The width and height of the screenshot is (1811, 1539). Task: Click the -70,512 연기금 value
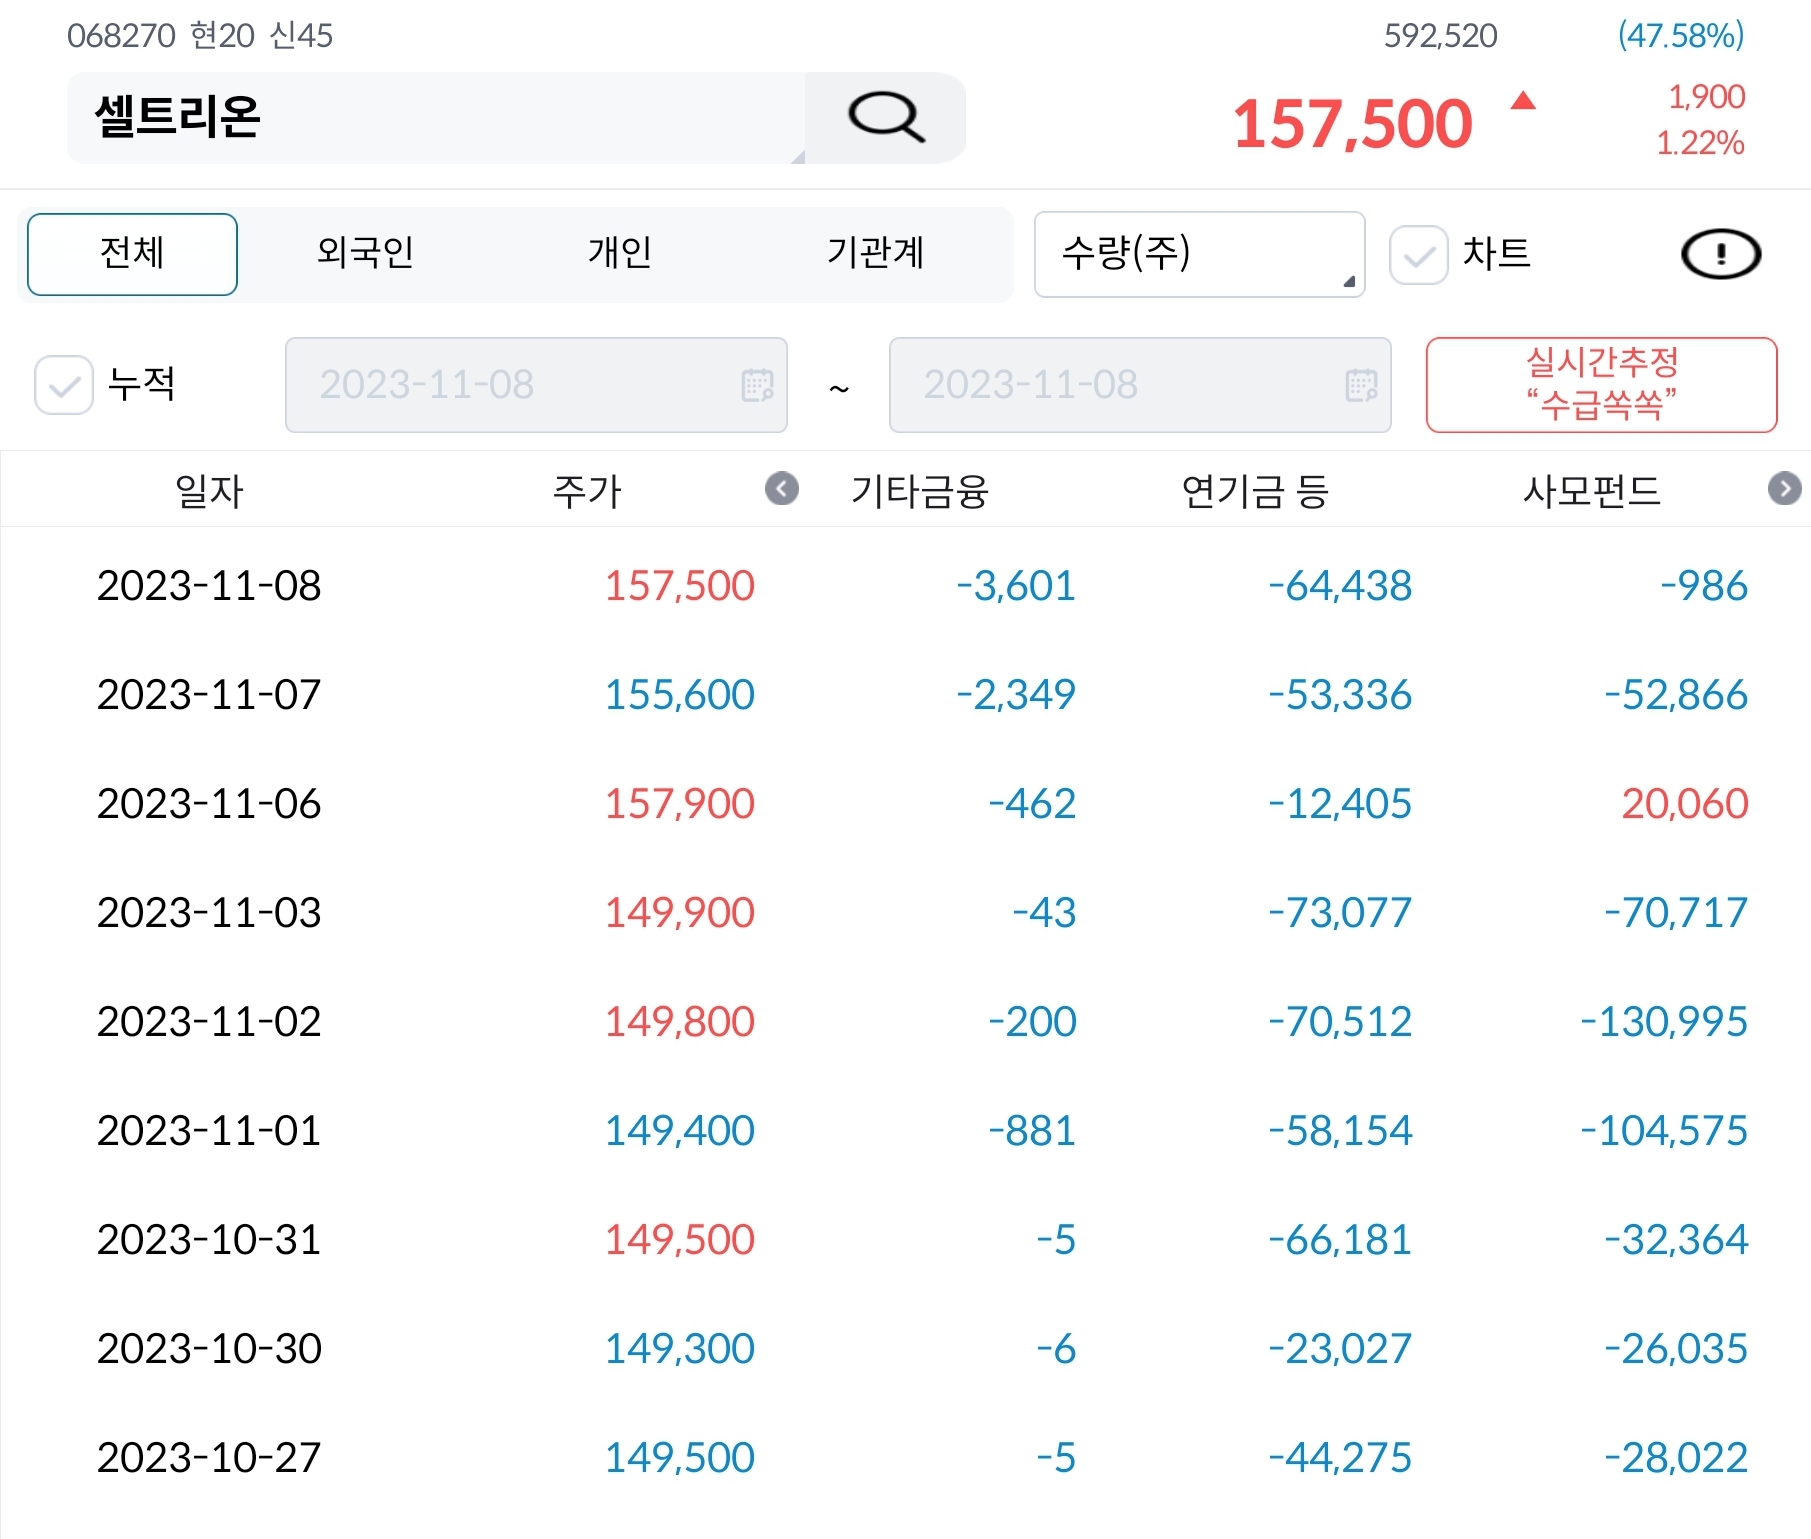1340,1022
